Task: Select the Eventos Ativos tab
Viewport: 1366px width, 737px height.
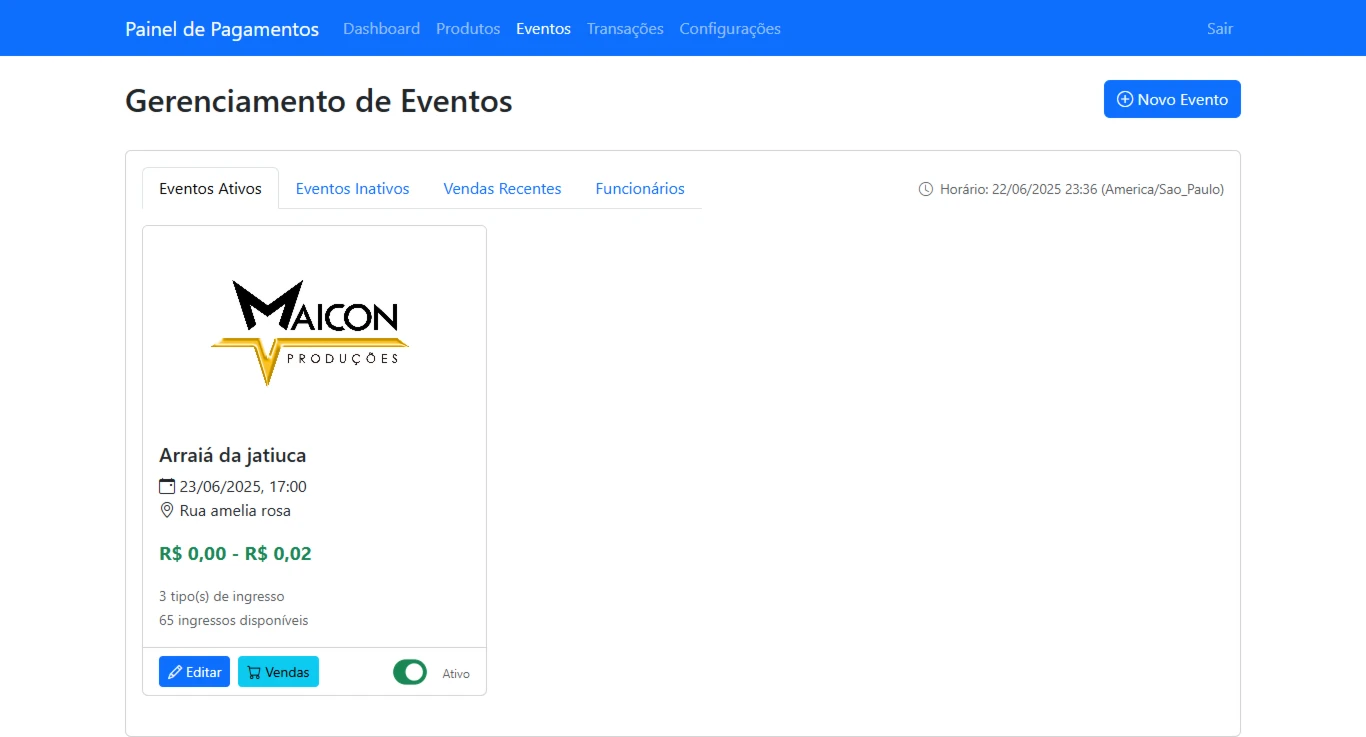Action: pos(210,188)
